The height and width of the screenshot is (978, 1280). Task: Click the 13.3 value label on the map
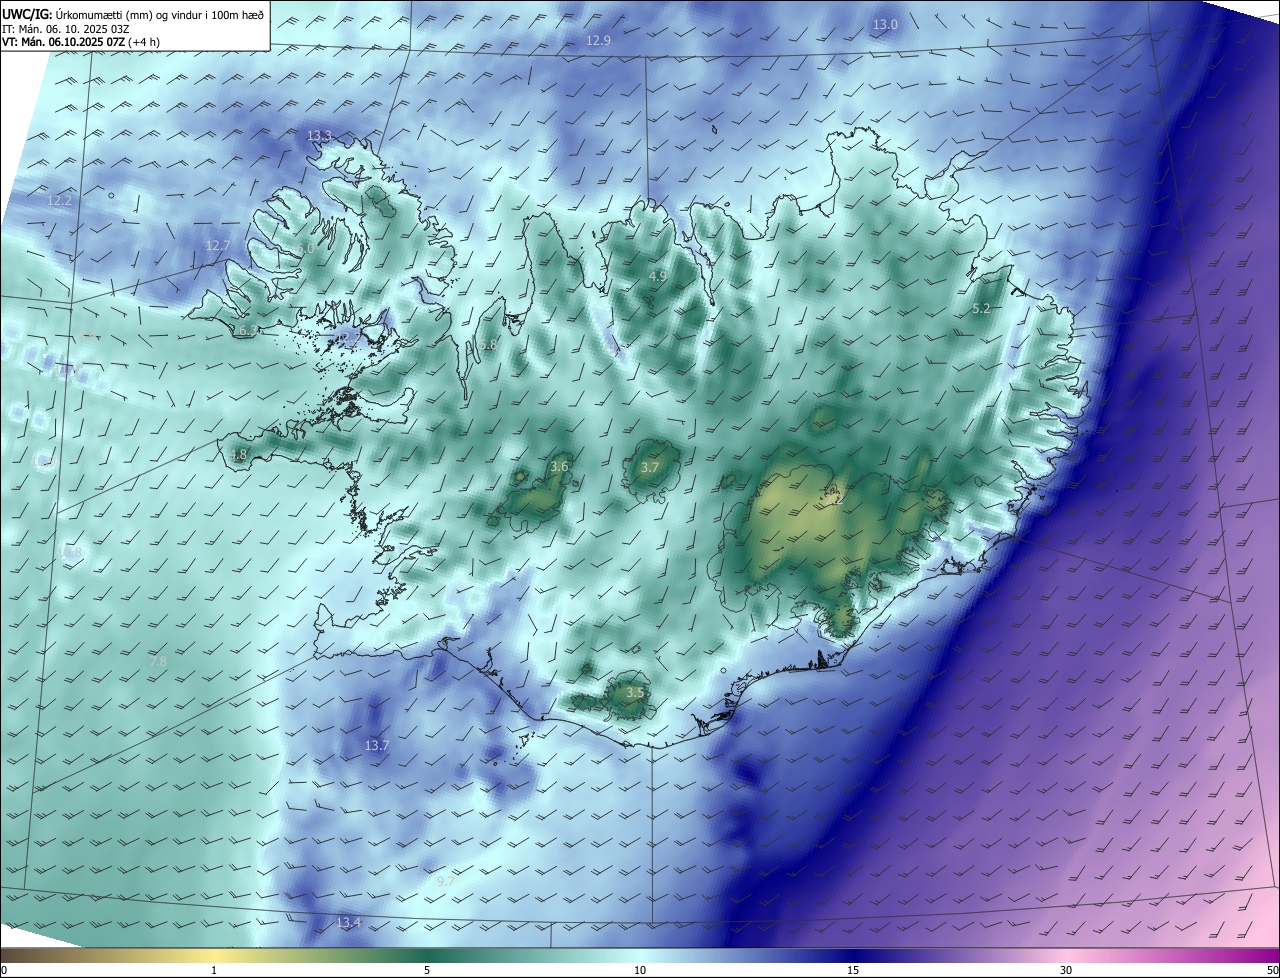[319, 135]
